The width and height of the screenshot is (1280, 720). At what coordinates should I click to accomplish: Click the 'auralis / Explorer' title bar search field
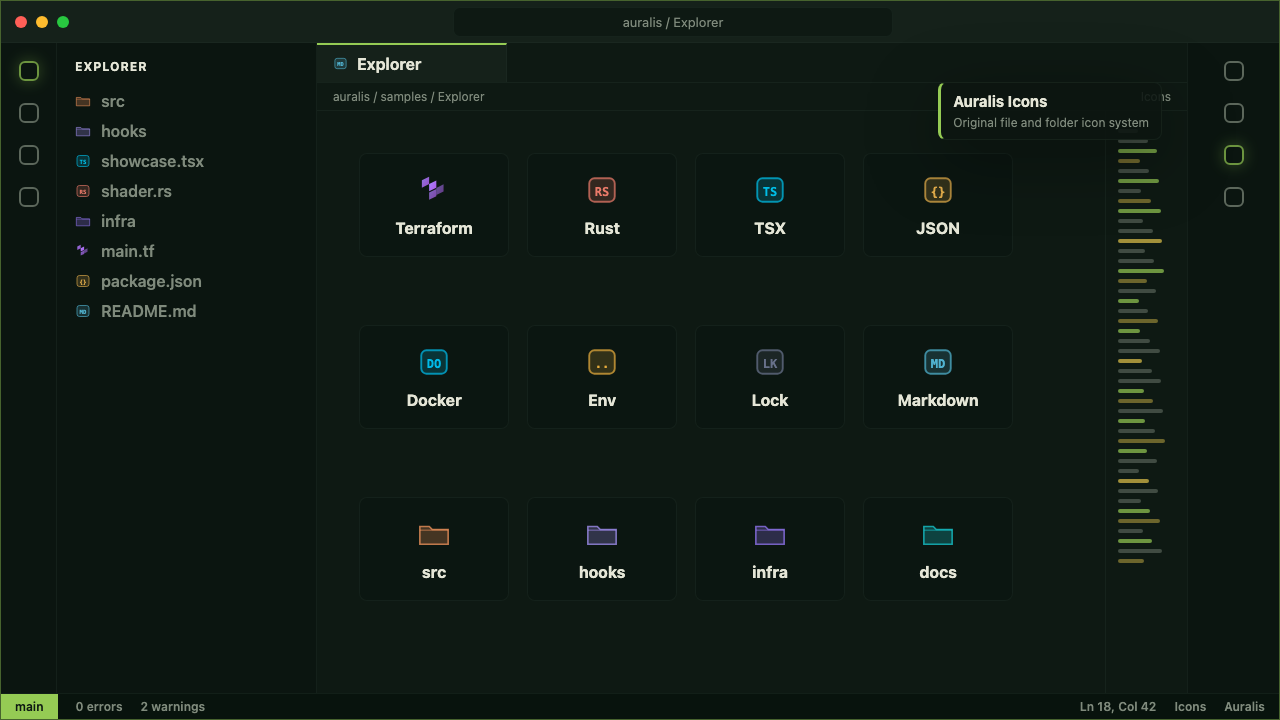coord(673,22)
